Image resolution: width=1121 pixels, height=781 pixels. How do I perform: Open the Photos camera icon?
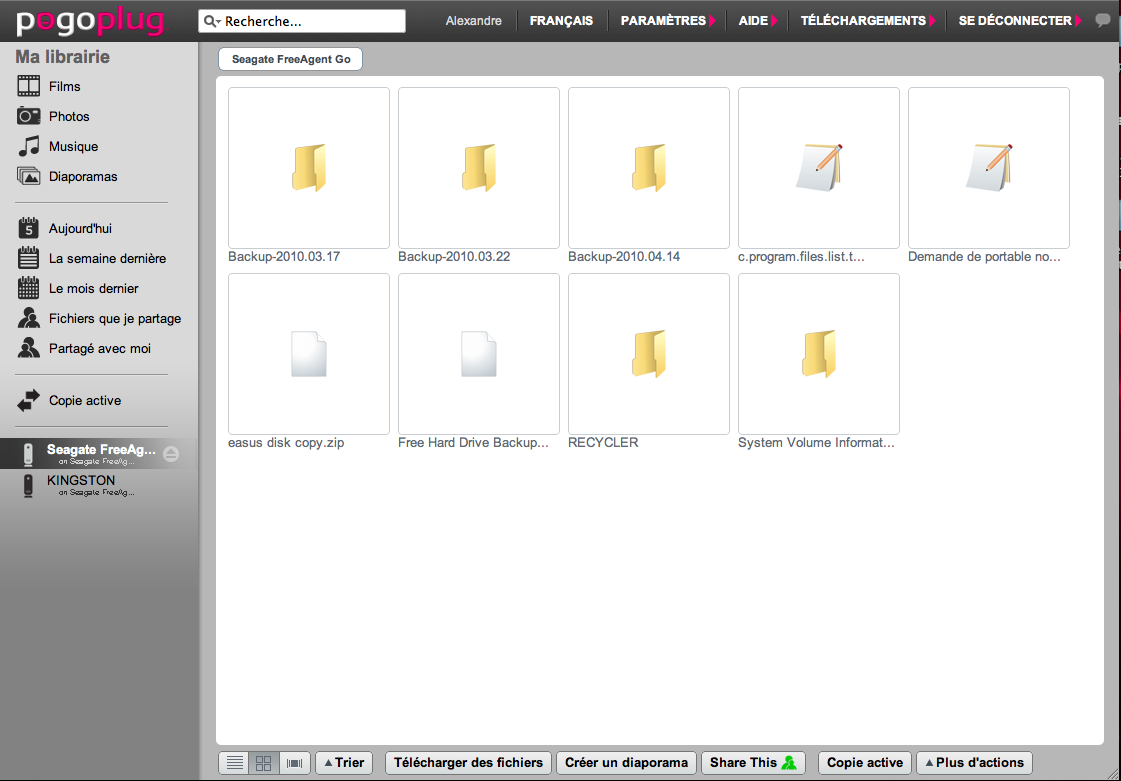29,116
